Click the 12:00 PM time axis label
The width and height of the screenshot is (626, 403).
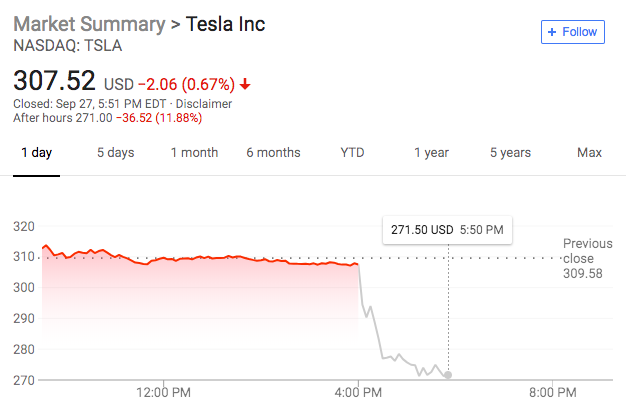click(x=163, y=391)
